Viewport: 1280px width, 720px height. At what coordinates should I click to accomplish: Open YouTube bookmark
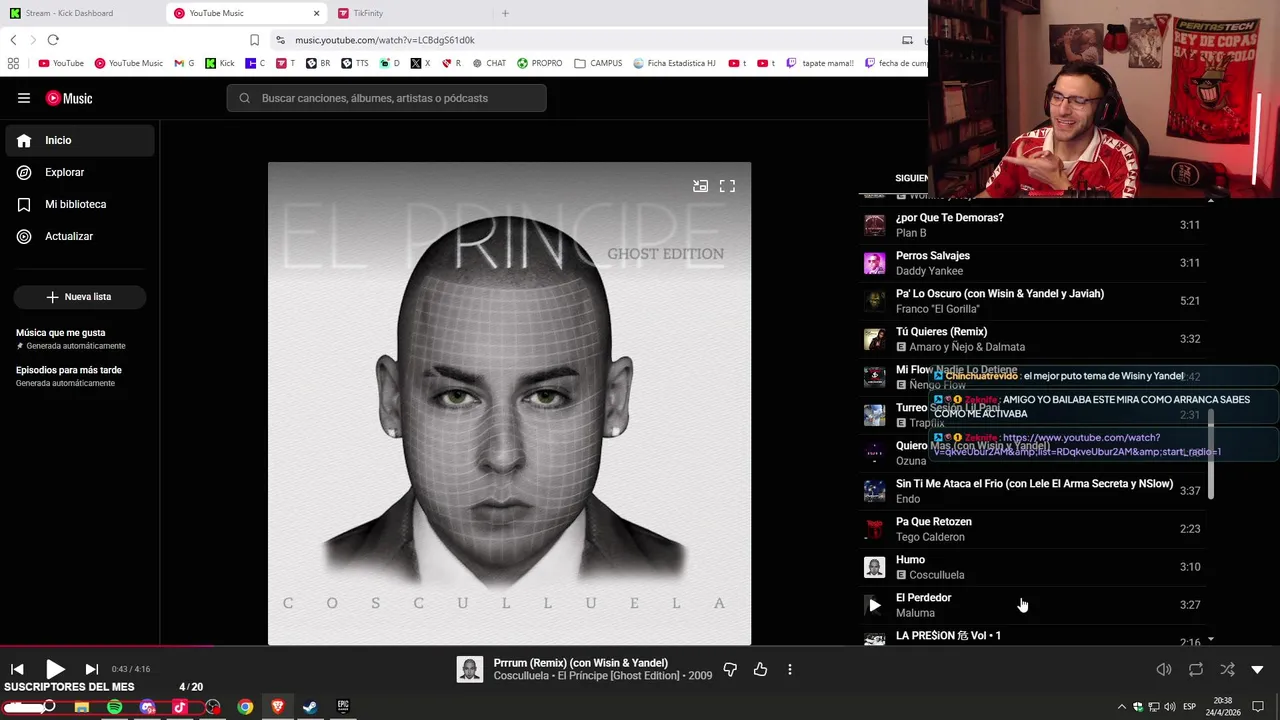pyautogui.click(x=61, y=63)
